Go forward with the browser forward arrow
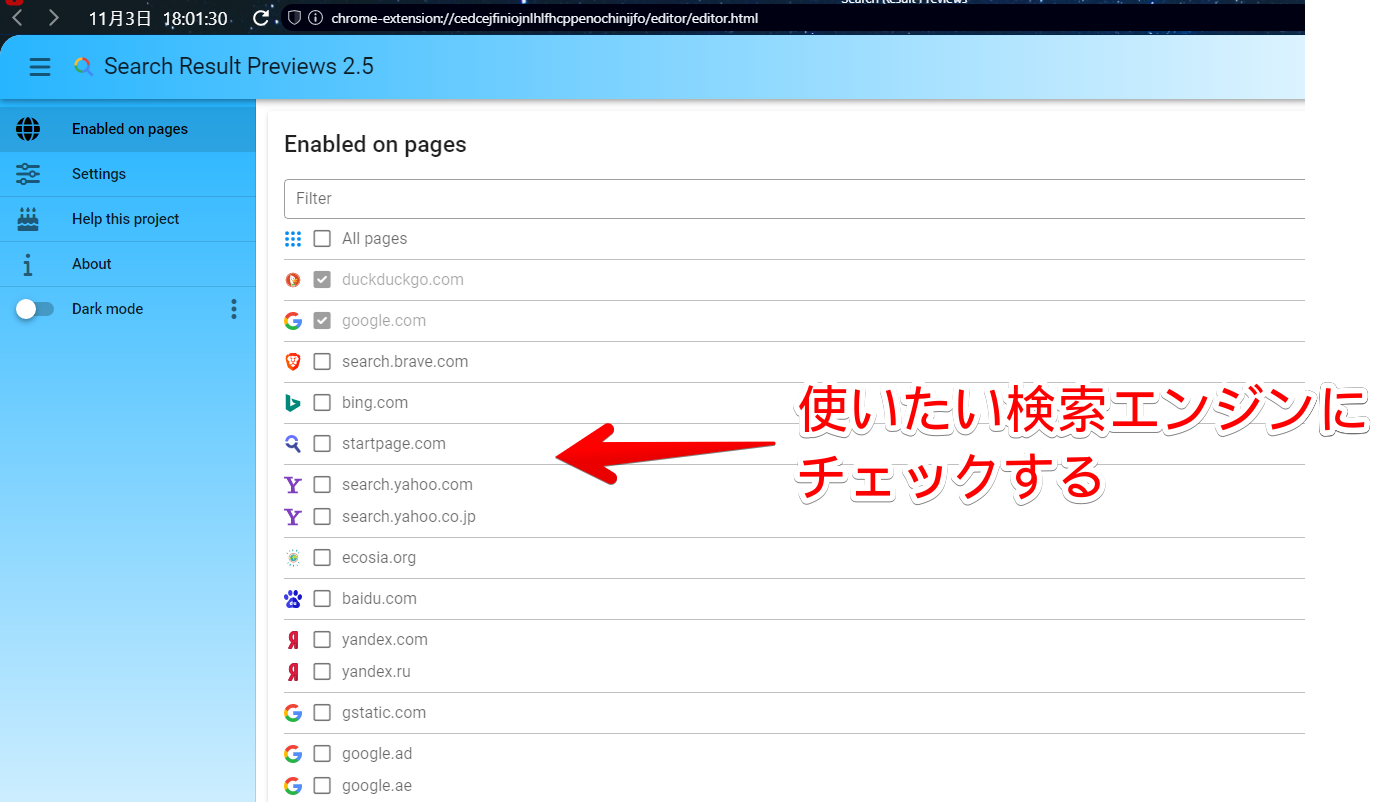 [54, 18]
